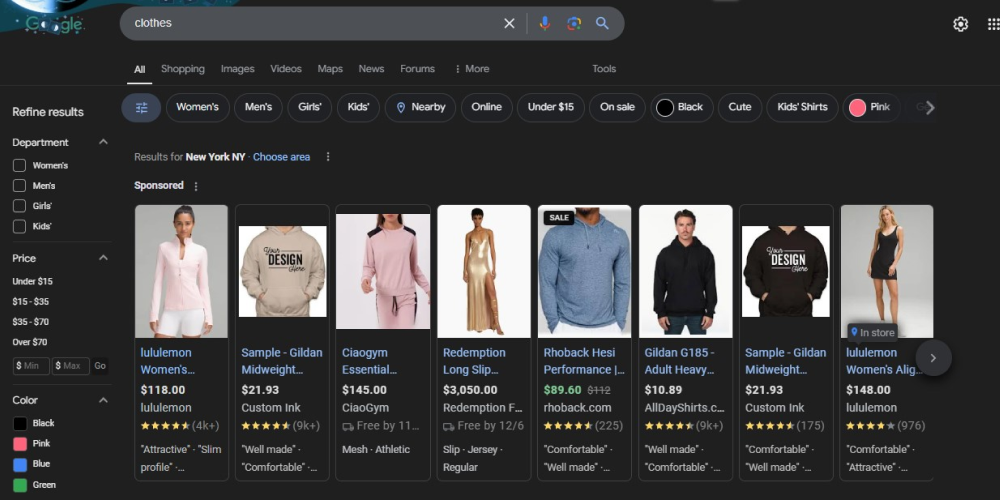Click the magnifying glass search button
The image size is (1000, 500).
(602, 23)
